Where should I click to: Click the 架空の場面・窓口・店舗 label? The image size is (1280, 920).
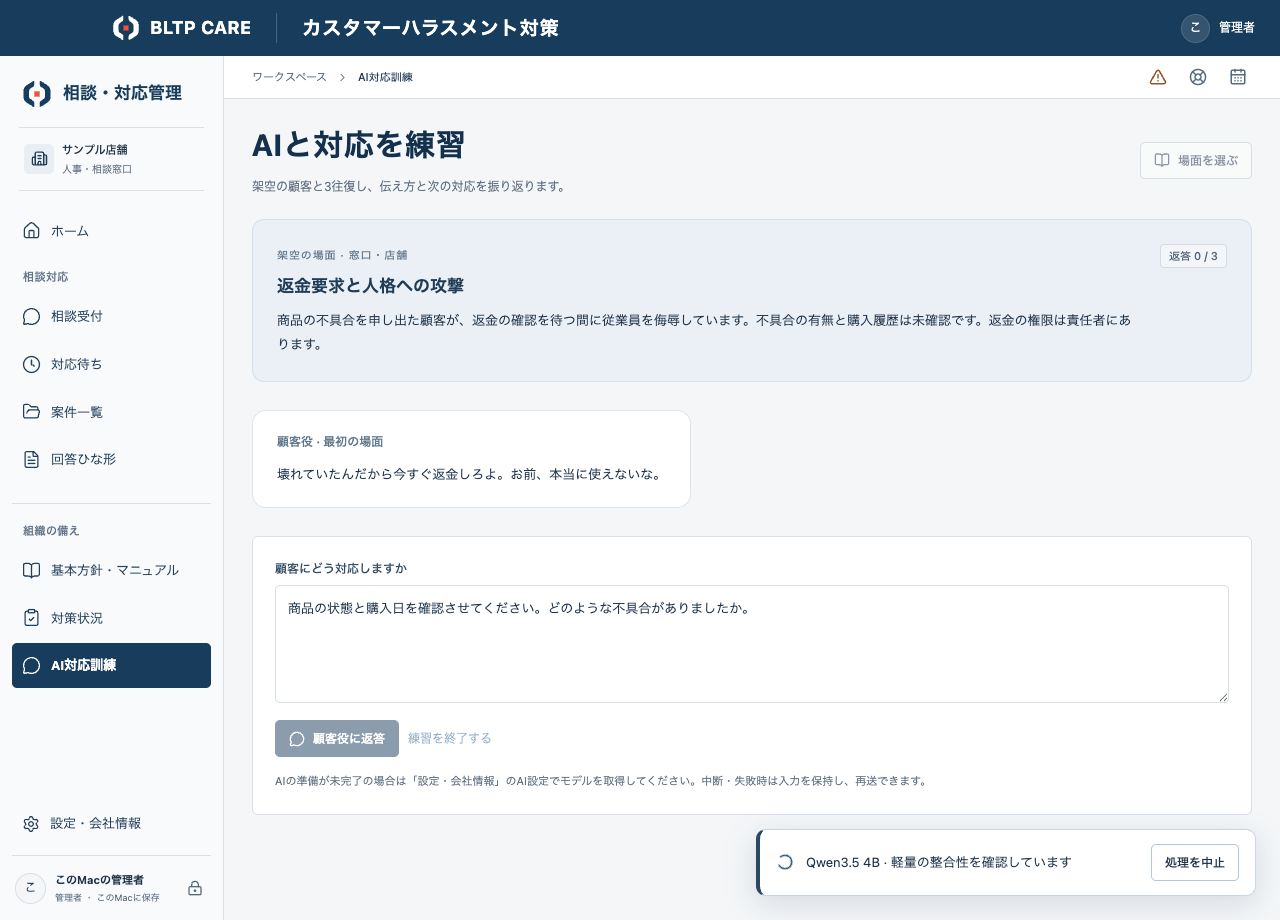tap(342, 255)
